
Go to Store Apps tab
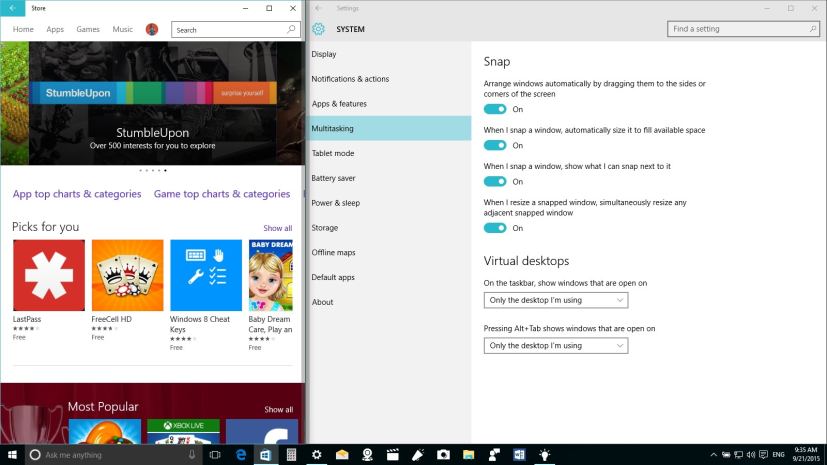coord(55,30)
